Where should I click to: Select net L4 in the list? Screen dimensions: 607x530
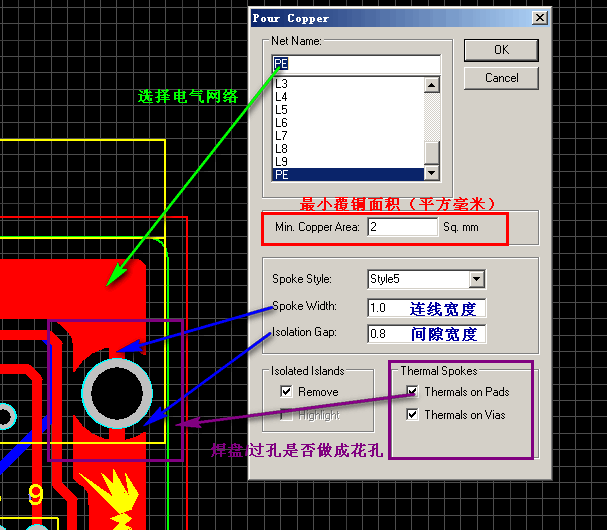[x=348, y=97]
